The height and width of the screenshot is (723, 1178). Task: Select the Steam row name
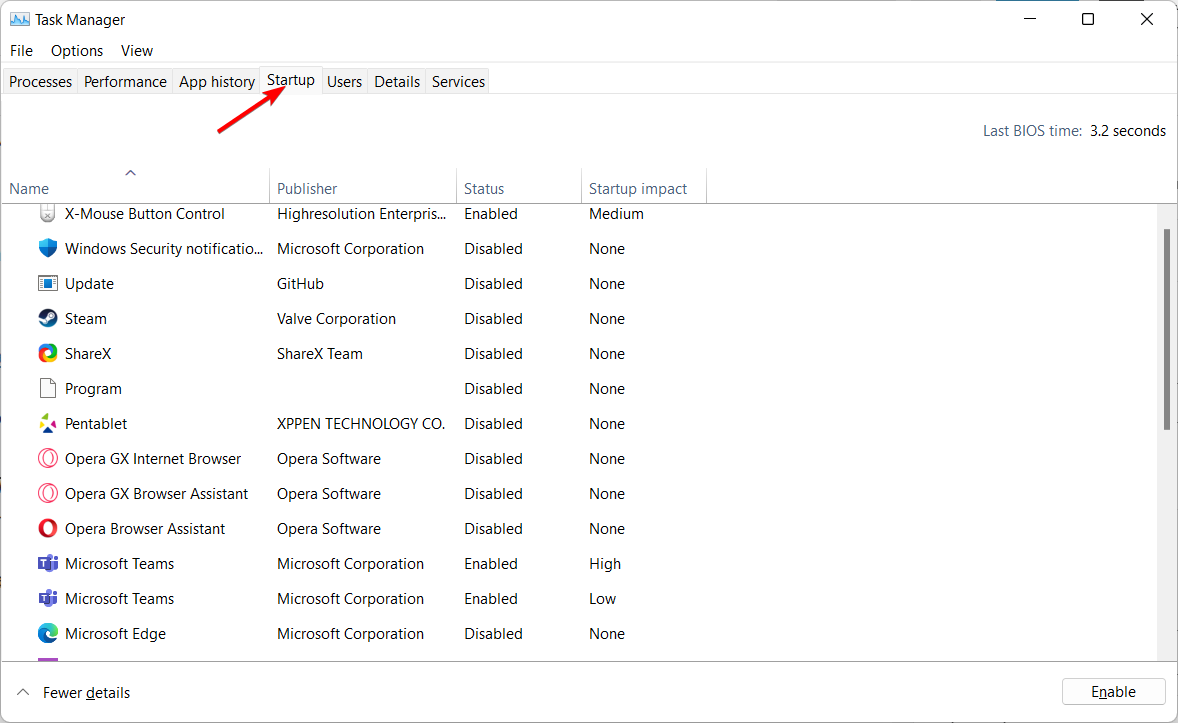[x=86, y=319]
